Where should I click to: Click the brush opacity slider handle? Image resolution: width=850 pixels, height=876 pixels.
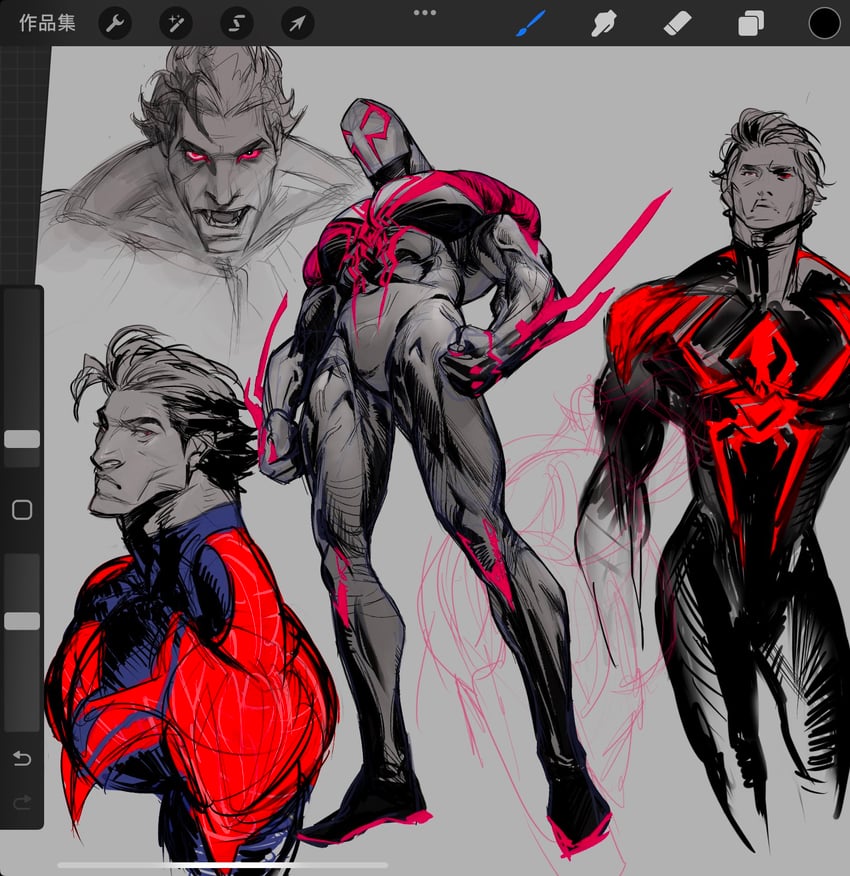pos(22,621)
